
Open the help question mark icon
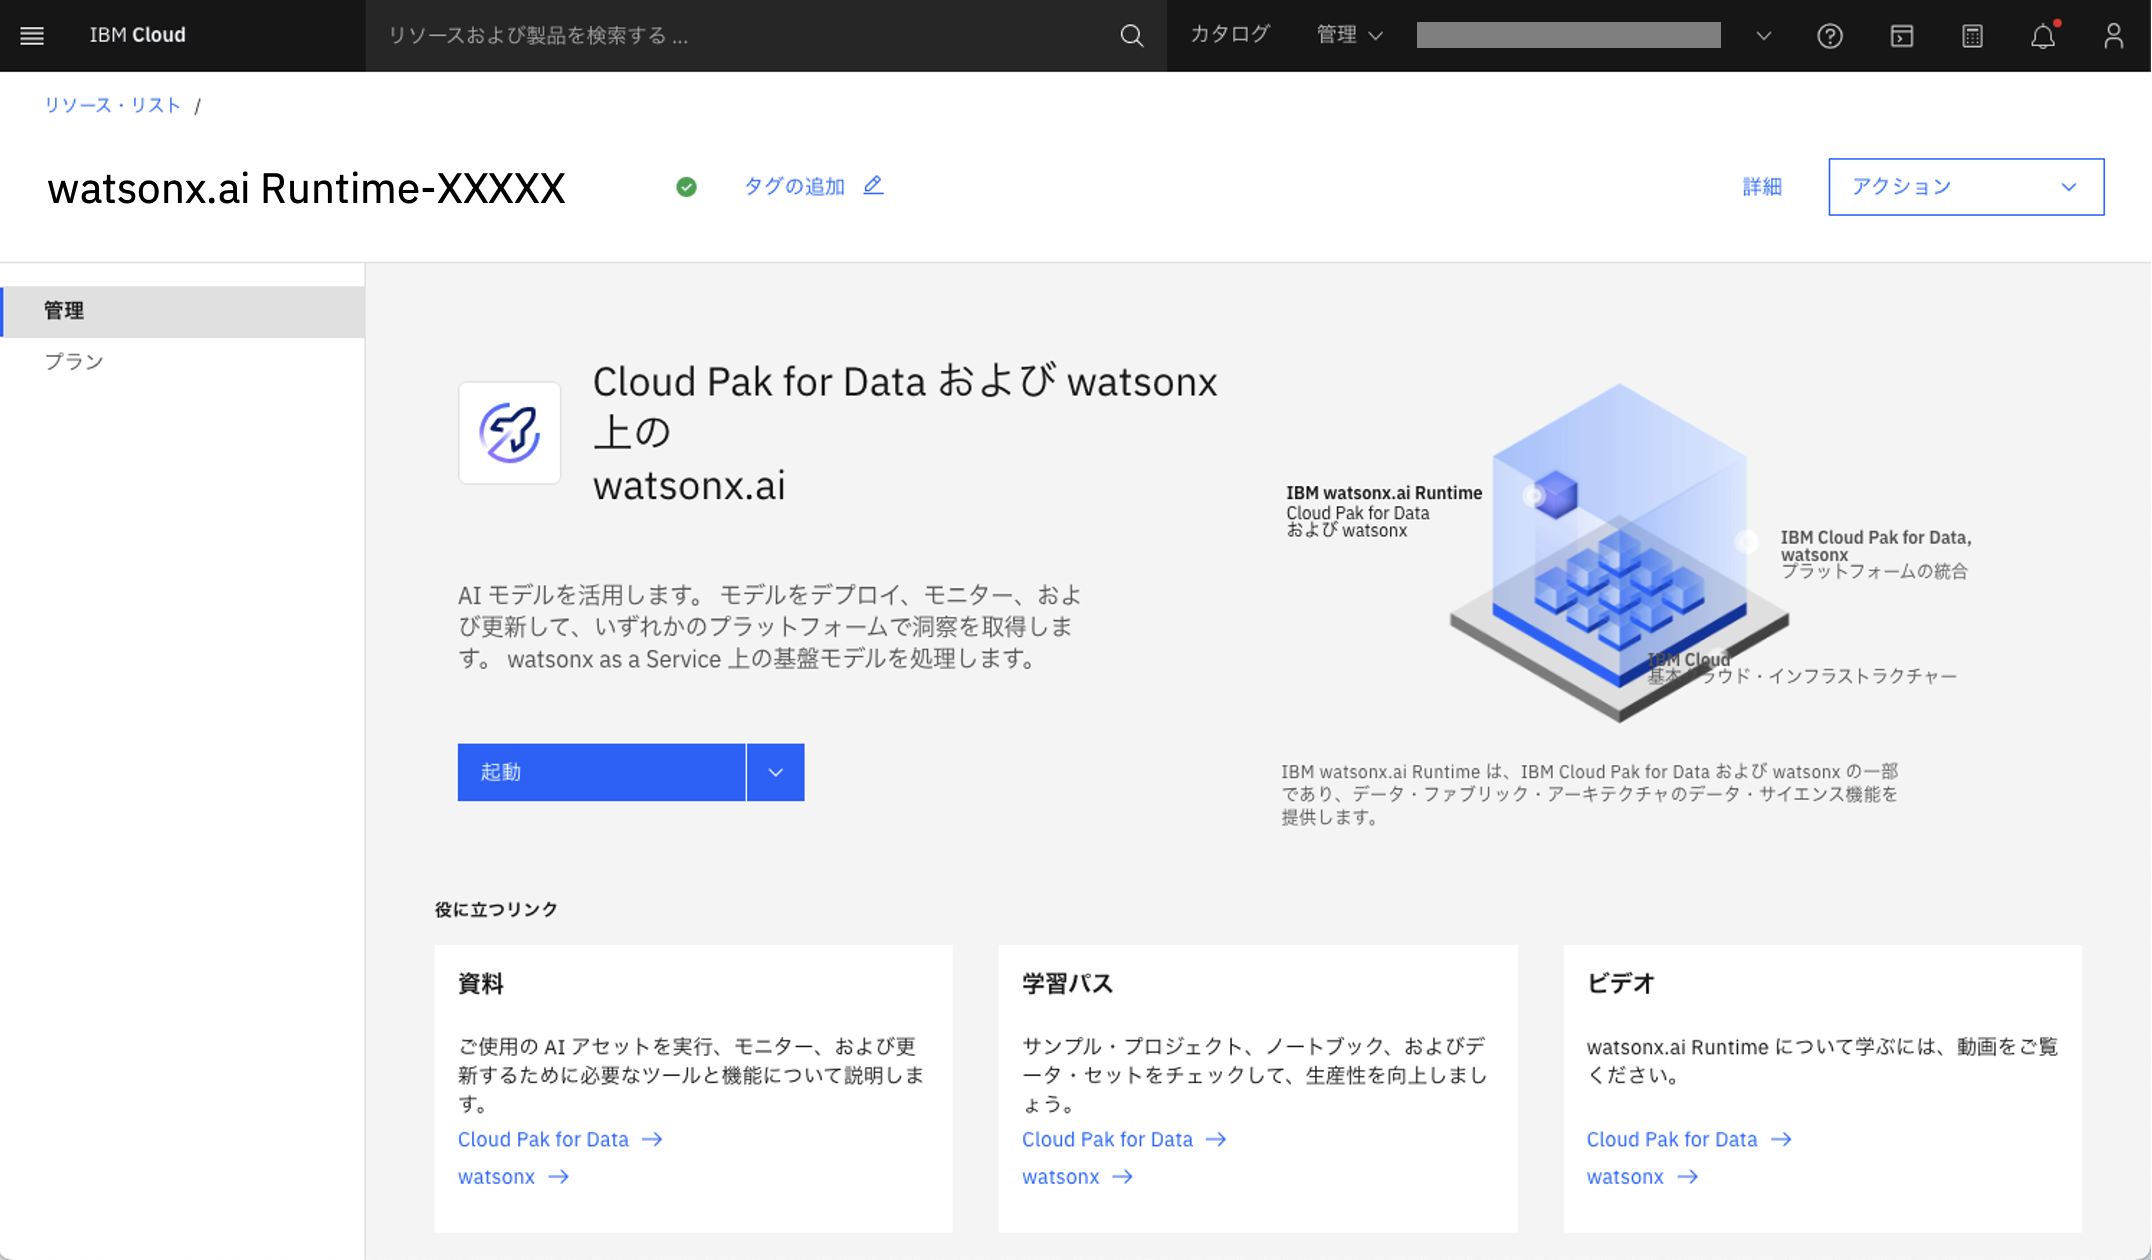[1829, 36]
